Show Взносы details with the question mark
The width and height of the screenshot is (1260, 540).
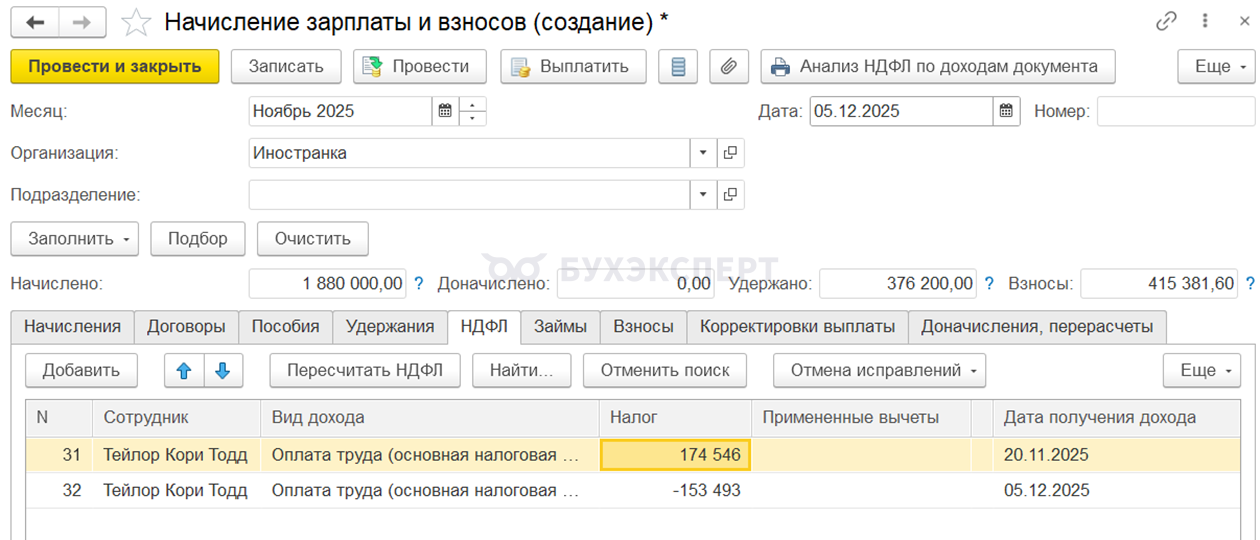click(1250, 284)
